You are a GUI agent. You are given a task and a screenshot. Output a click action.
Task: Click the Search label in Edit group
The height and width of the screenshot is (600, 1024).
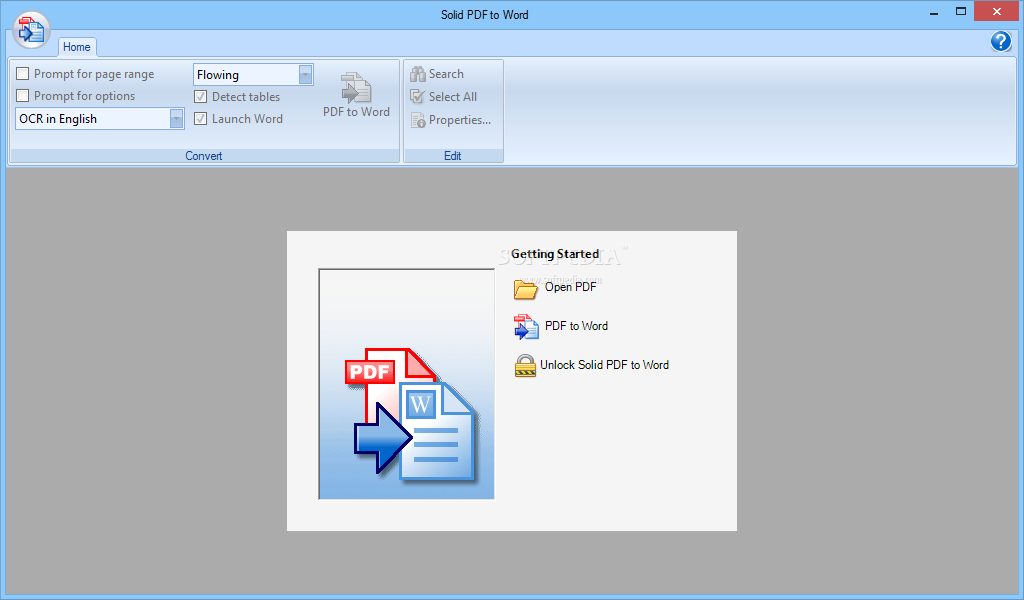point(446,74)
